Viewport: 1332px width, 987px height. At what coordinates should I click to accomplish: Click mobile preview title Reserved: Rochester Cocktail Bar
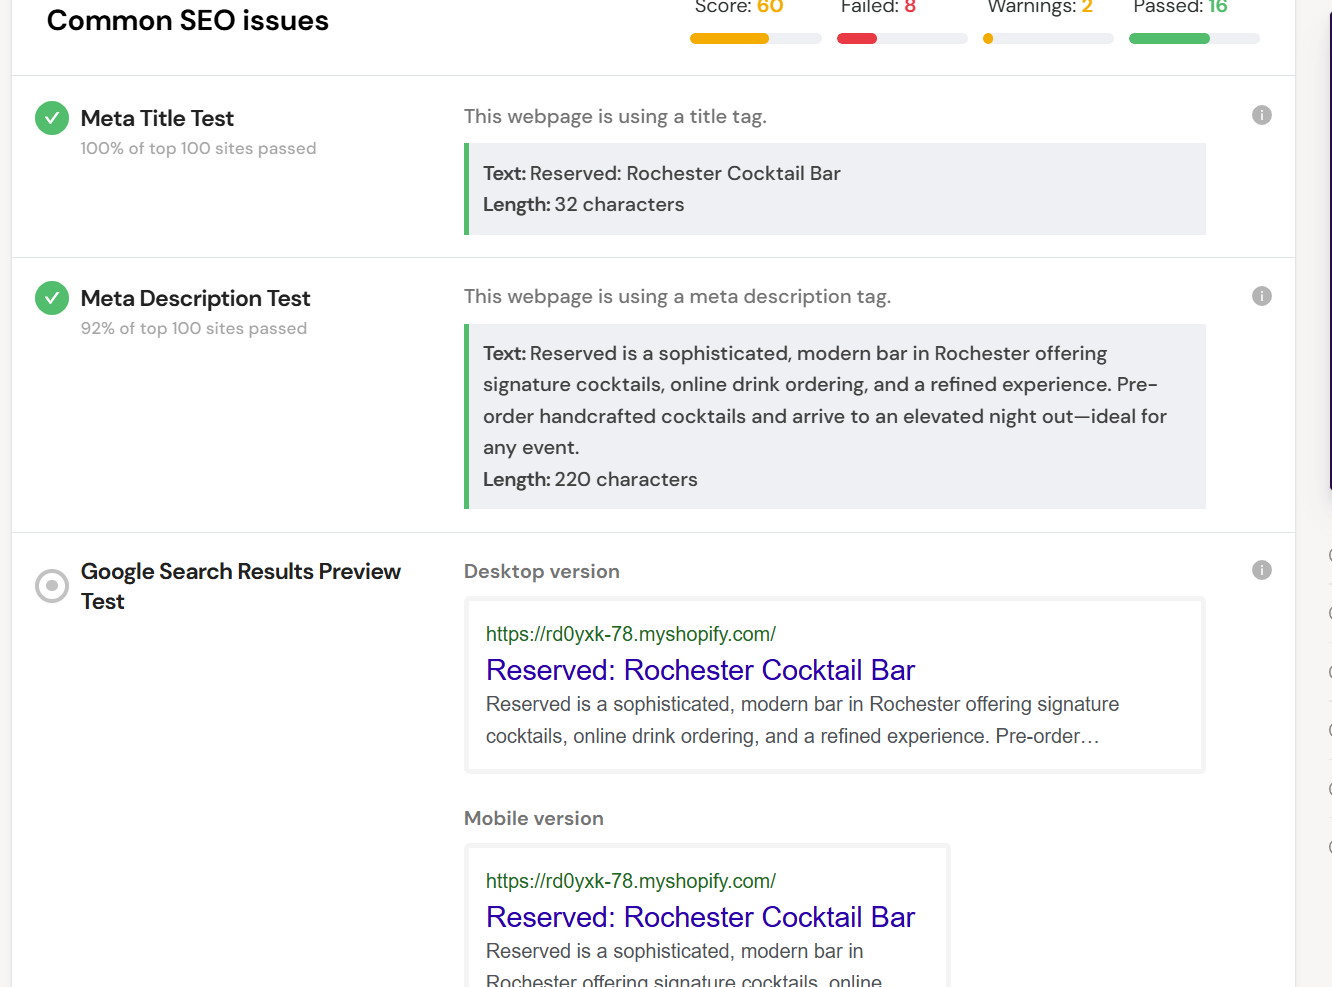pos(700,917)
